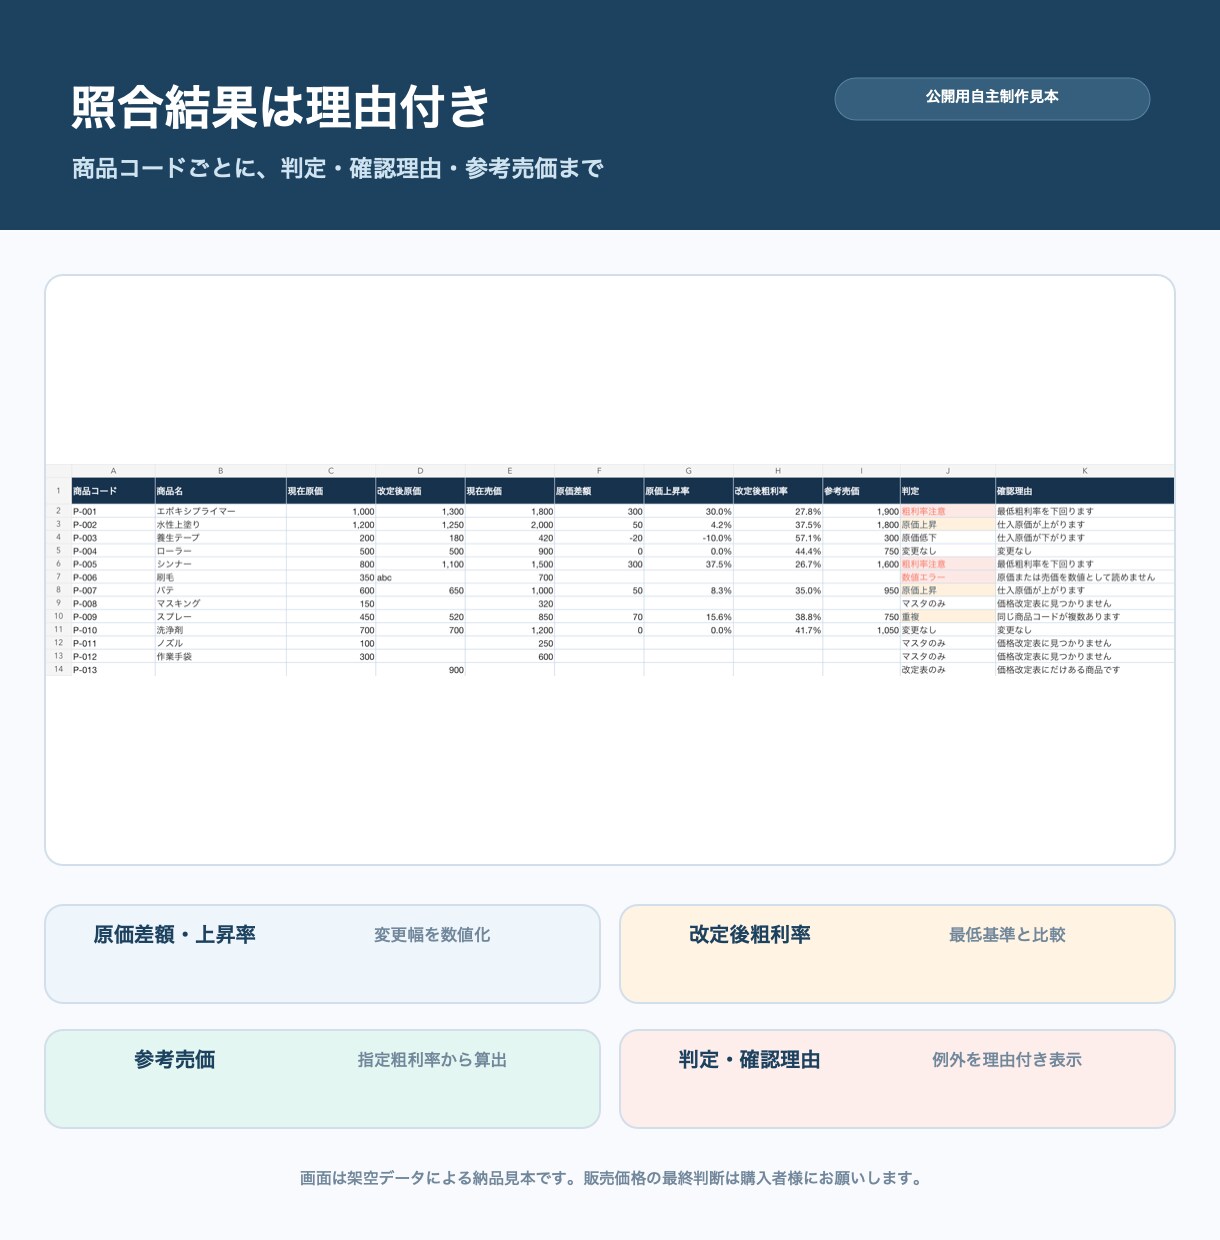The height and width of the screenshot is (1240, 1220).
Task: Click the 確認理由 header cell
Action: tap(1085, 491)
